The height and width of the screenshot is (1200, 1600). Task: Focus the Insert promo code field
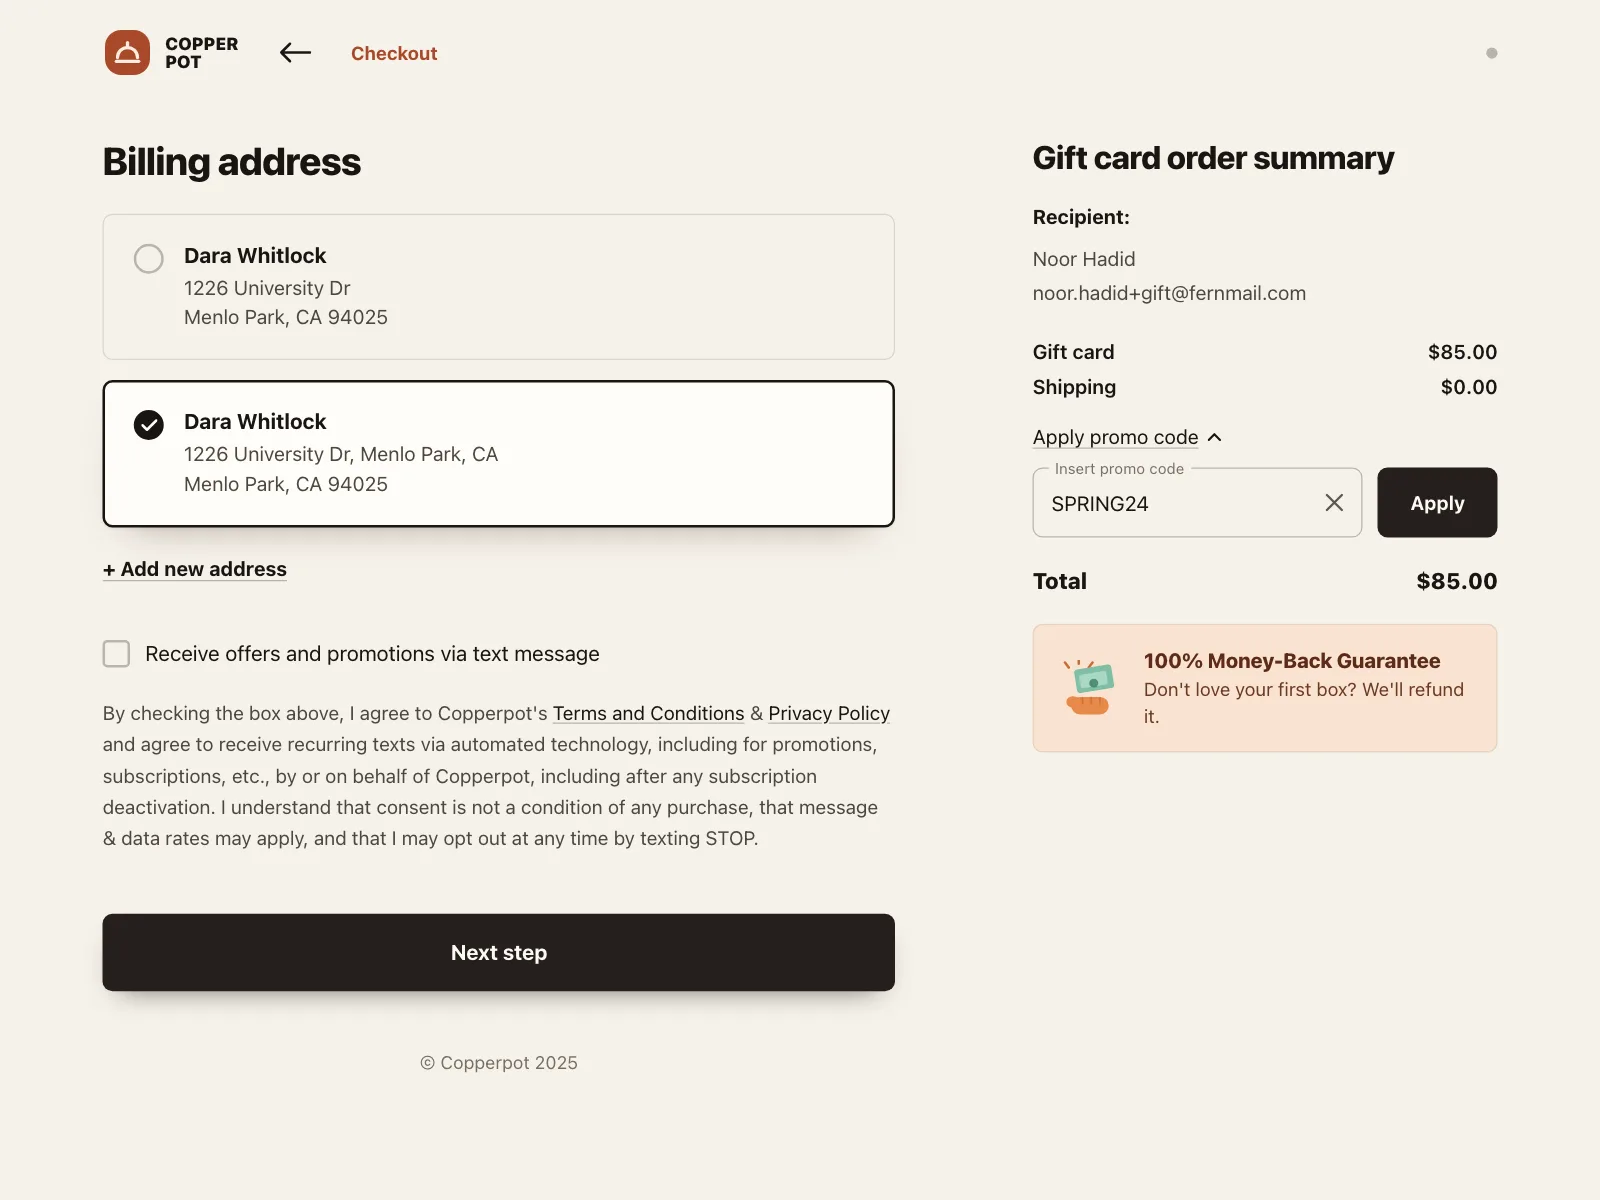pyautogui.click(x=1180, y=503)
